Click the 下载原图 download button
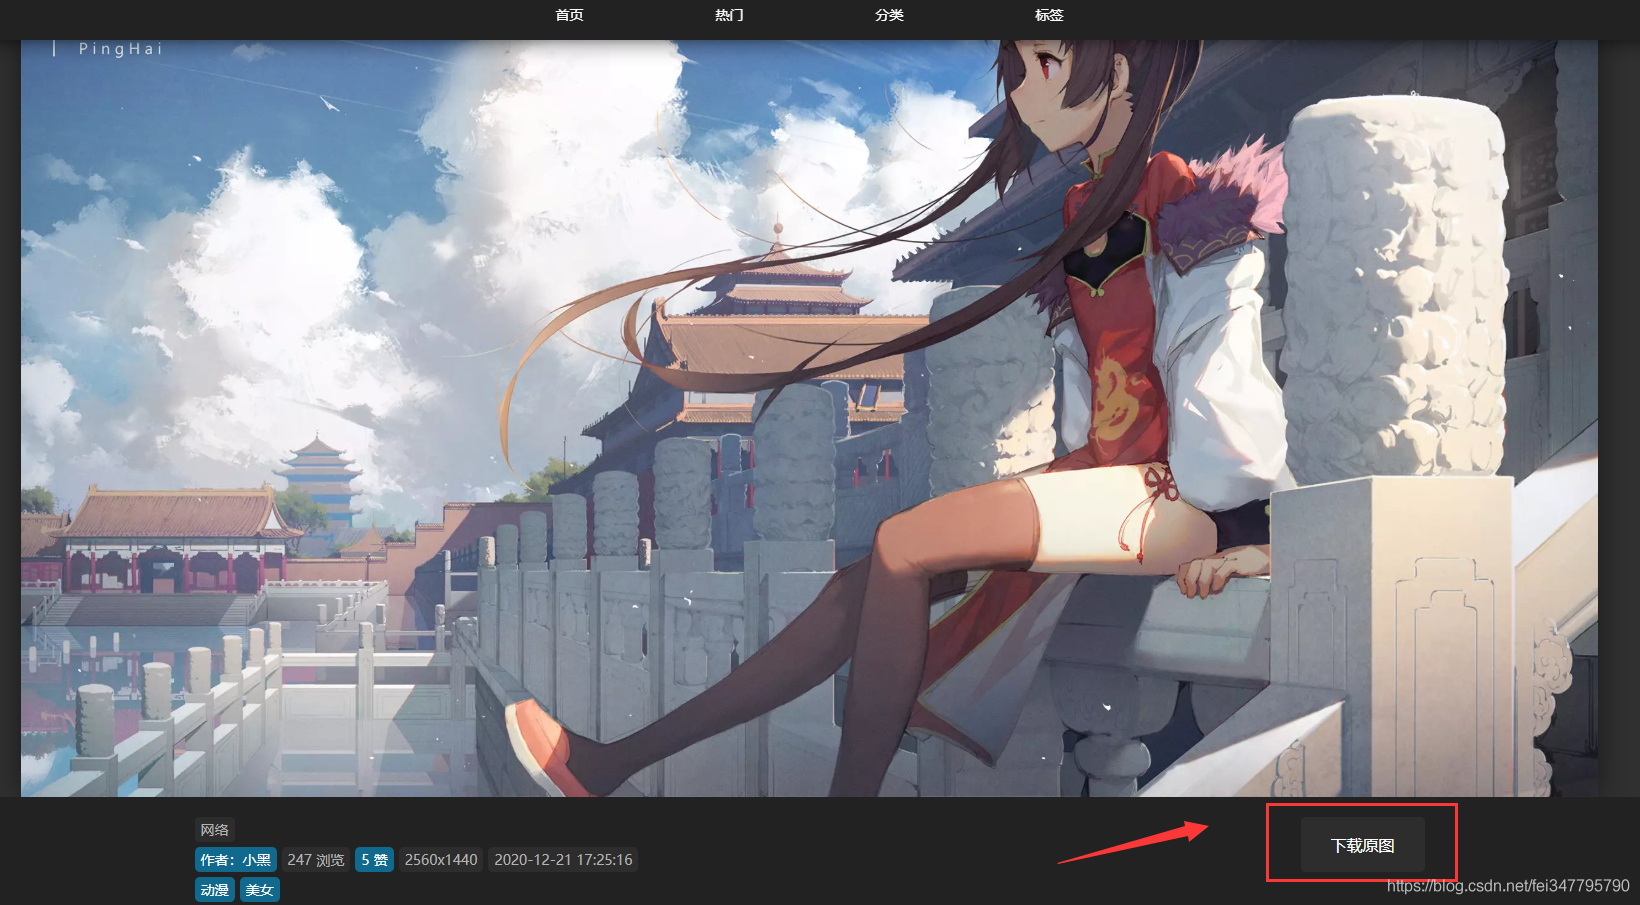Image resolution: width=1640 pixels, height=905 pixels. pos(1362,845)
